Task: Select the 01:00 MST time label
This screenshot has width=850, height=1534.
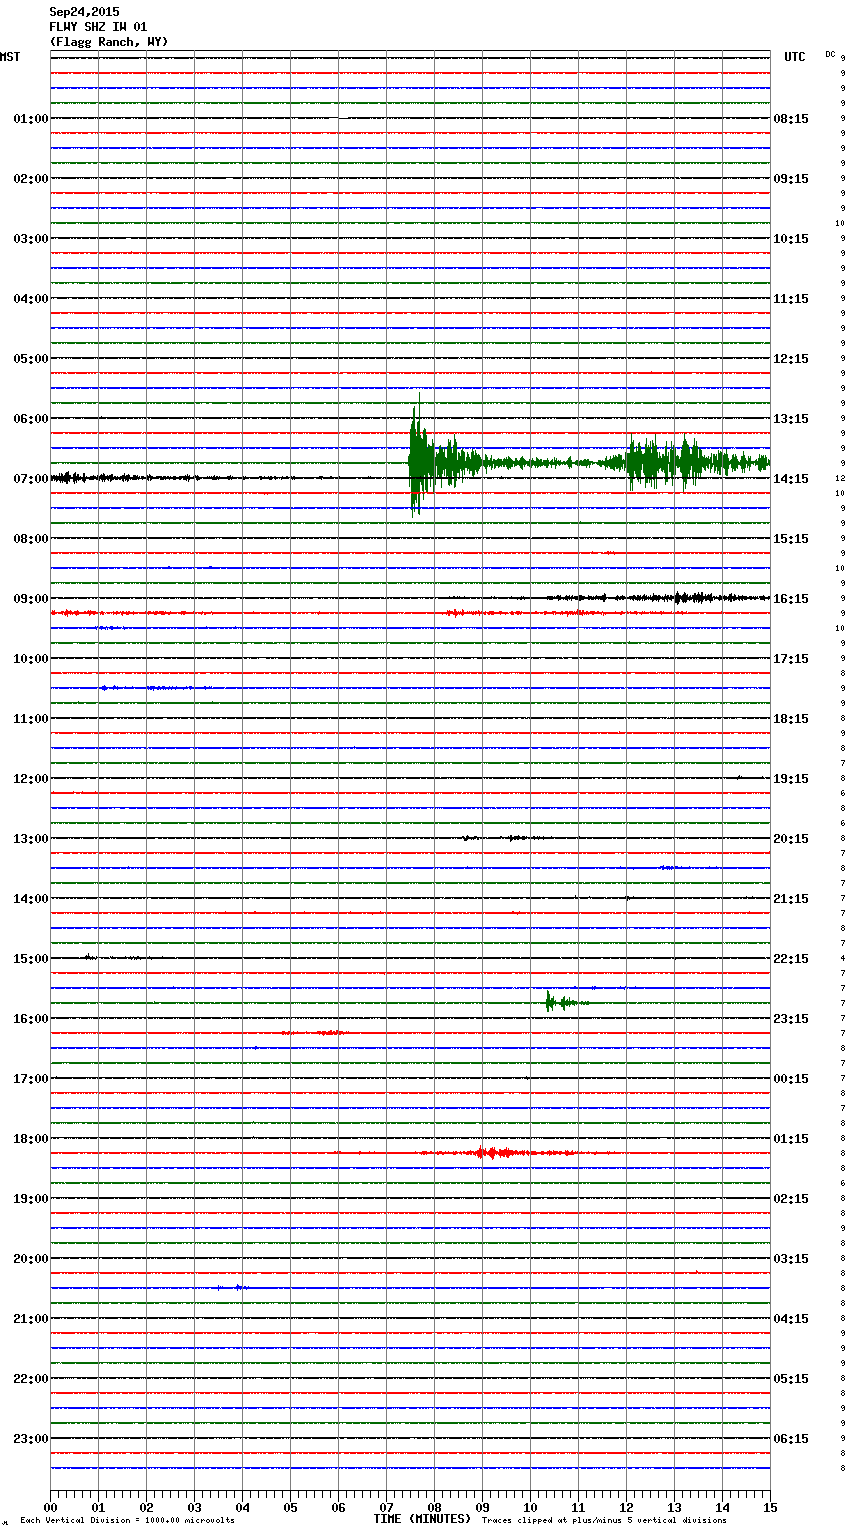Action: coord(30,119)
